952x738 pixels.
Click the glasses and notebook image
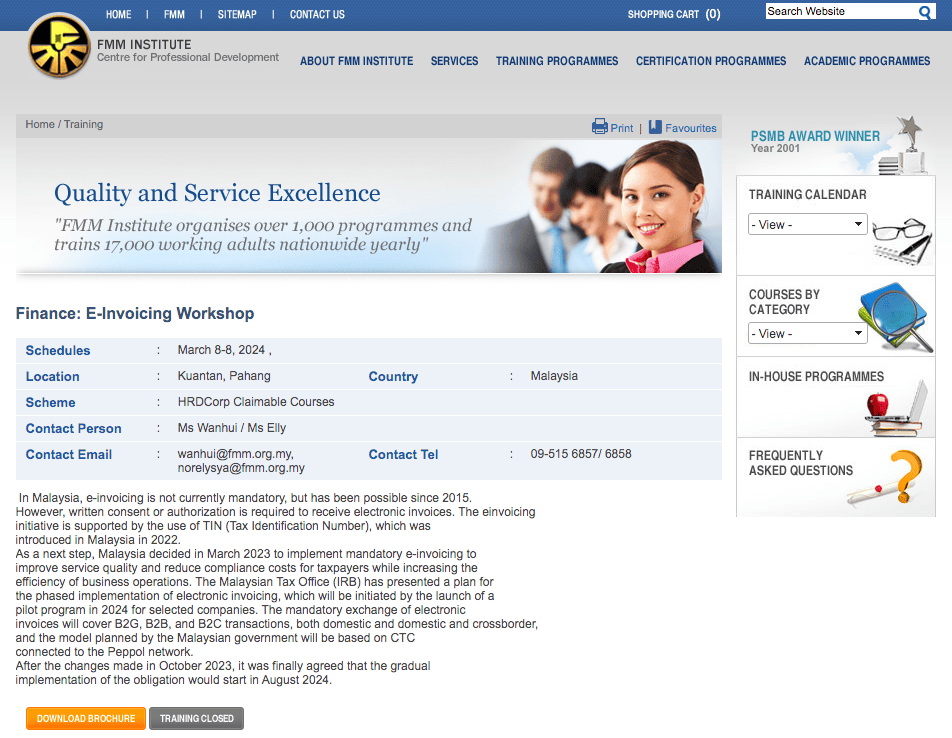[x=902, y=241]
